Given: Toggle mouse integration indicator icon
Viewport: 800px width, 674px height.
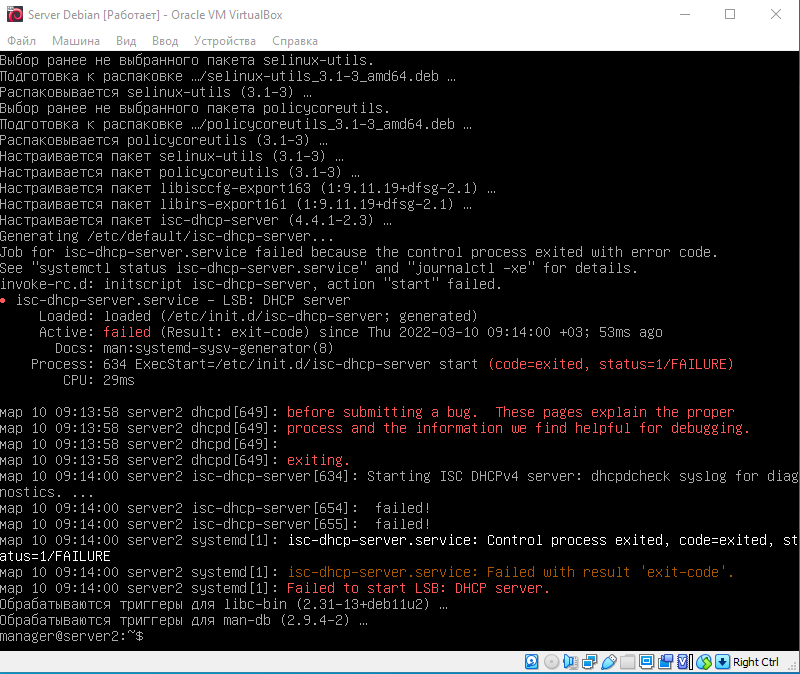Looking at the screenshot, I should (x=703, y=662).
